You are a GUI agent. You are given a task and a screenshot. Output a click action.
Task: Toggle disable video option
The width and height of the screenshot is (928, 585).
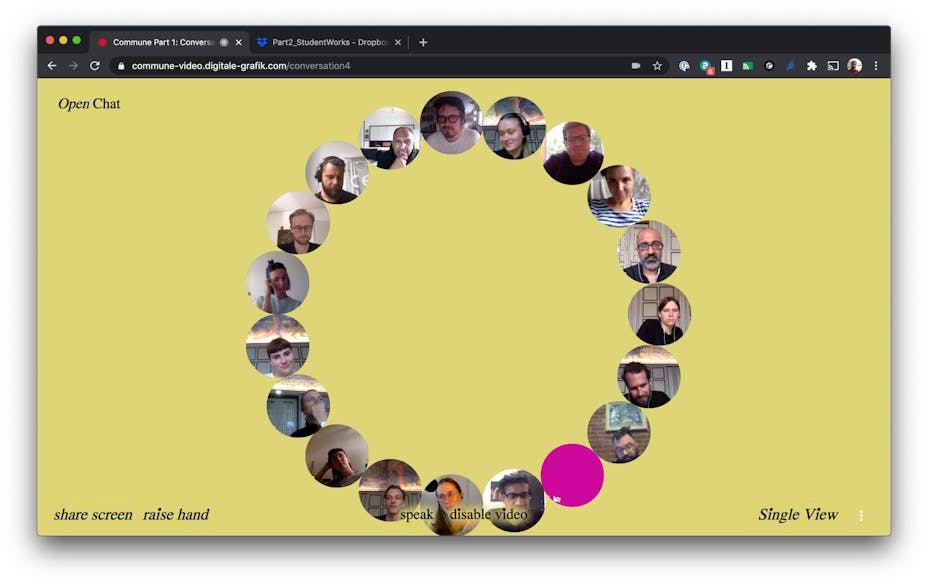click(488, 515)
